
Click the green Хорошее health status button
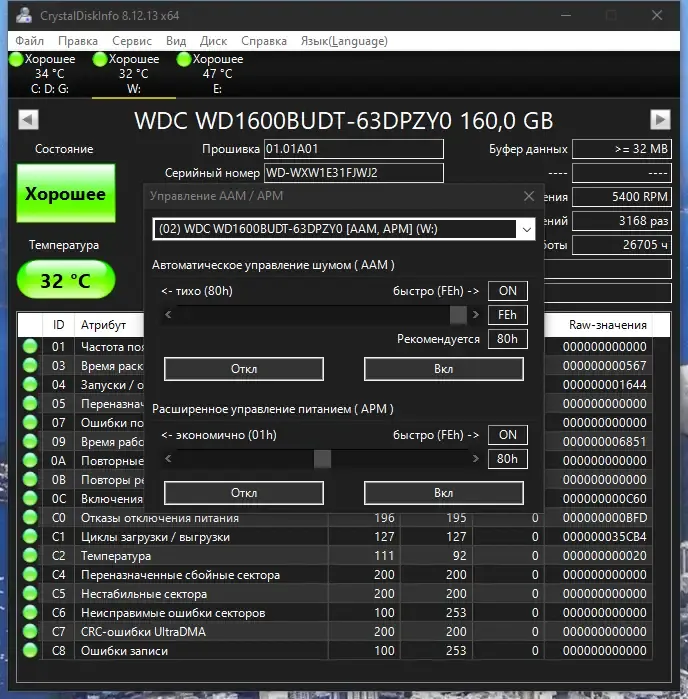coord(66,193)
